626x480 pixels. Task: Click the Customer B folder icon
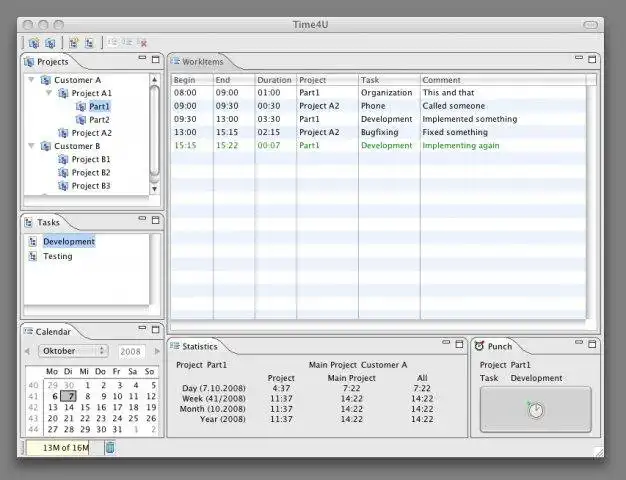coord(46,146)
